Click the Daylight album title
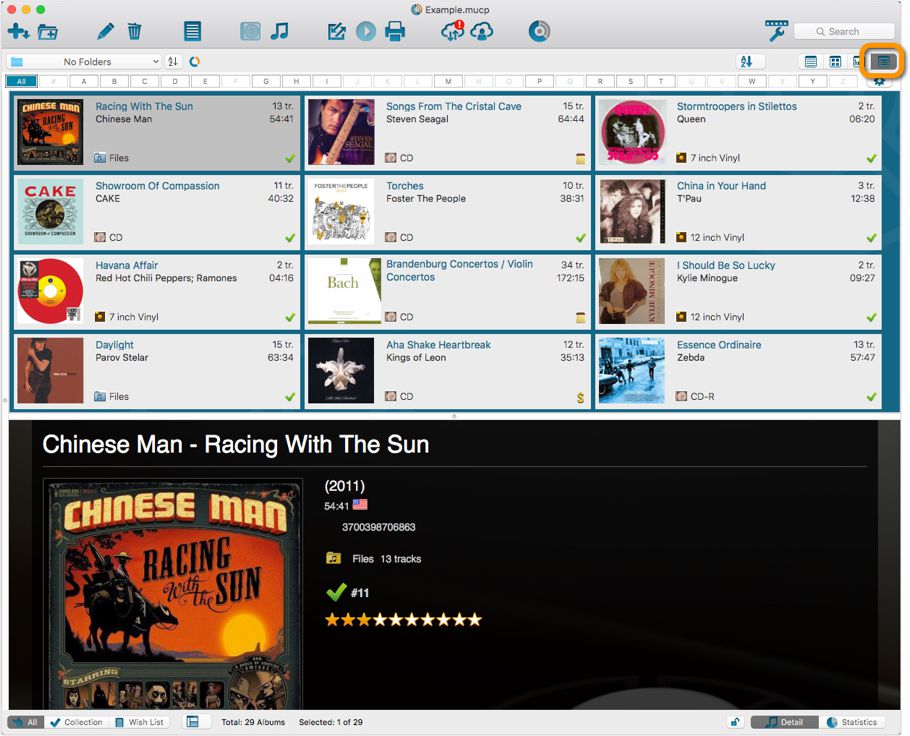 tap(114, 345)
